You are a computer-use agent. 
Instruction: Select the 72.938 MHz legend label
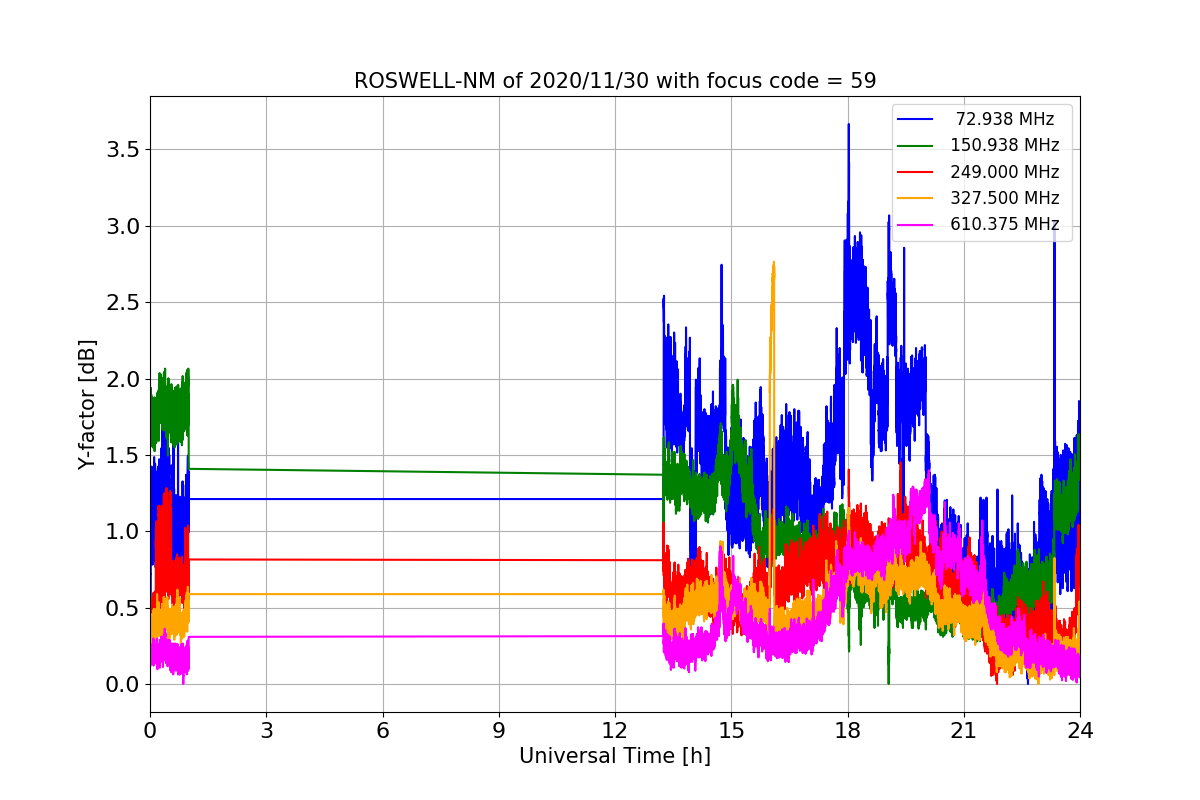point(1005,119)
